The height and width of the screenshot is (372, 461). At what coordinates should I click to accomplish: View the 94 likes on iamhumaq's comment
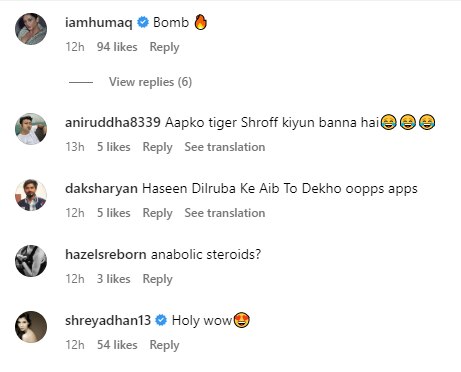[117, 47]
